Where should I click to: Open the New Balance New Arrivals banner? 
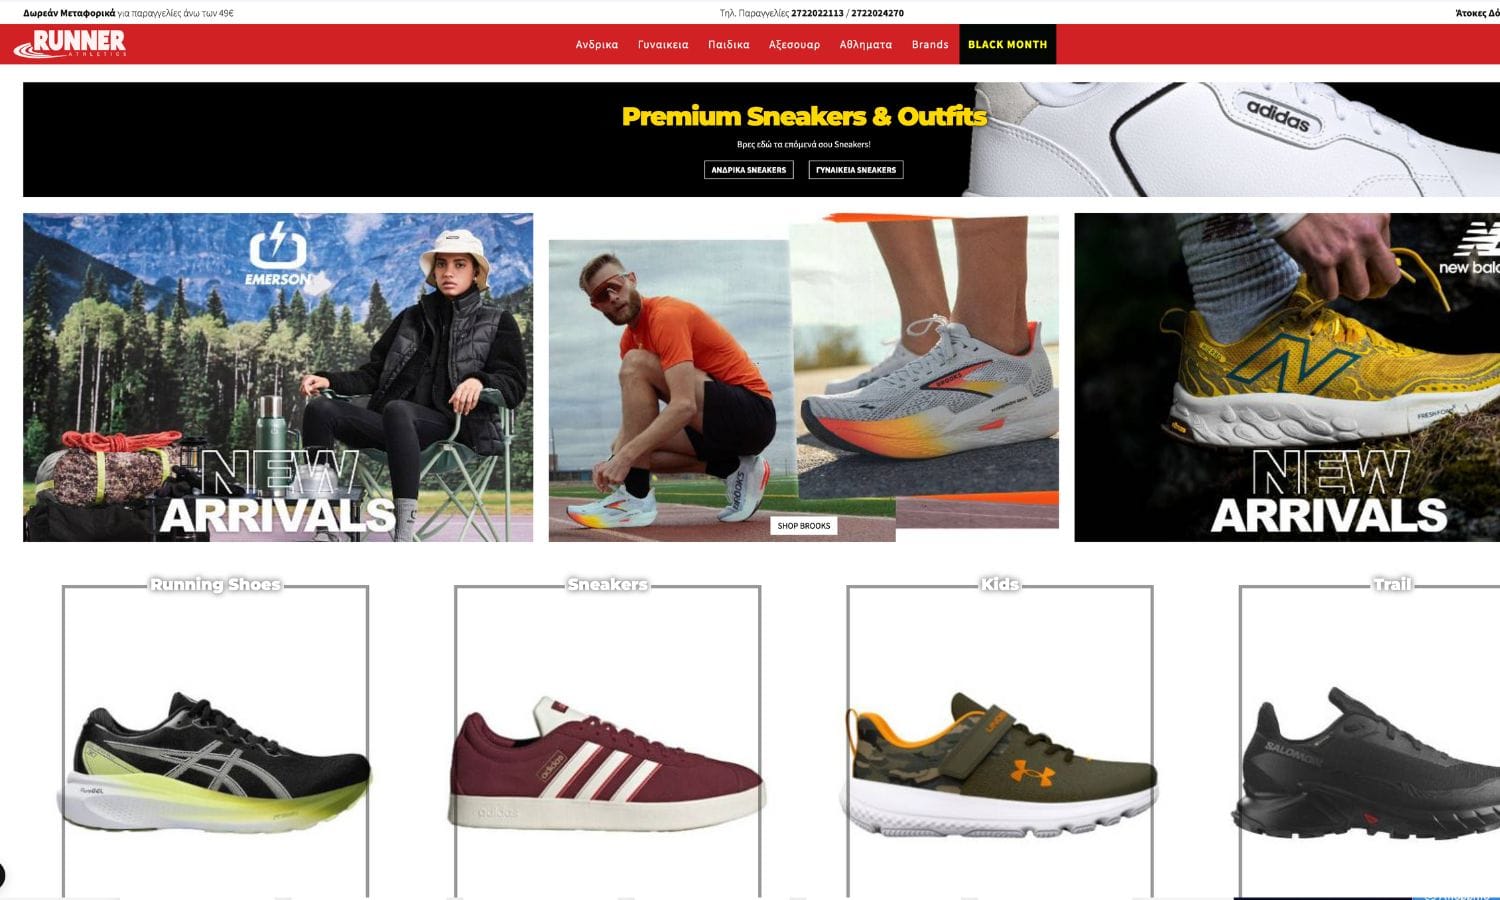[1287, 377]
